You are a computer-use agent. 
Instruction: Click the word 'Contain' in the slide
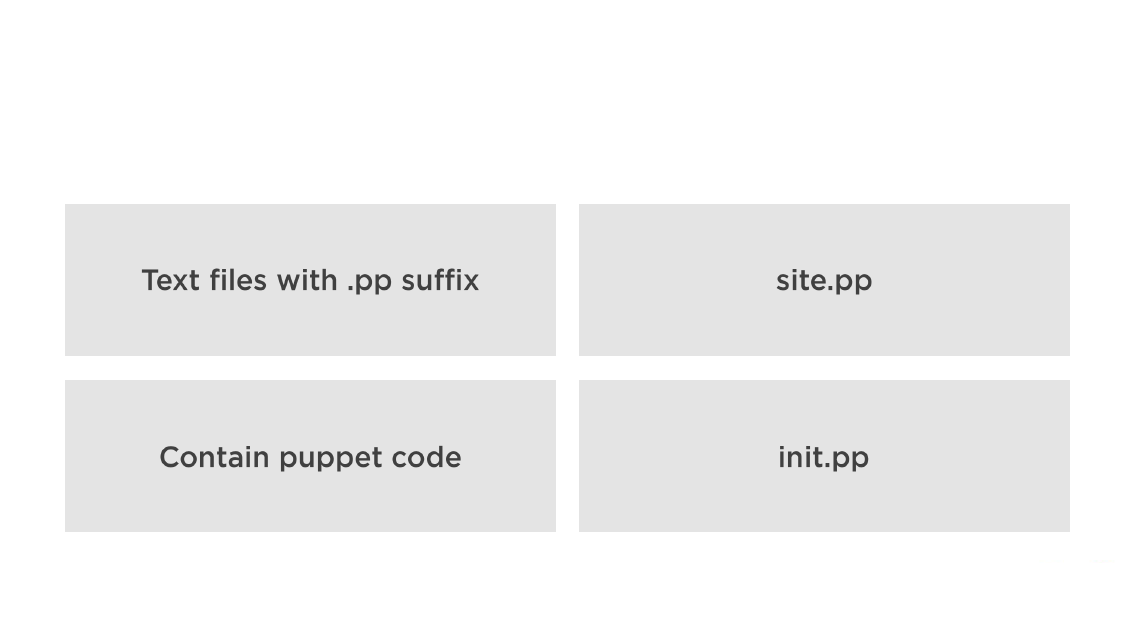(214, 457)
